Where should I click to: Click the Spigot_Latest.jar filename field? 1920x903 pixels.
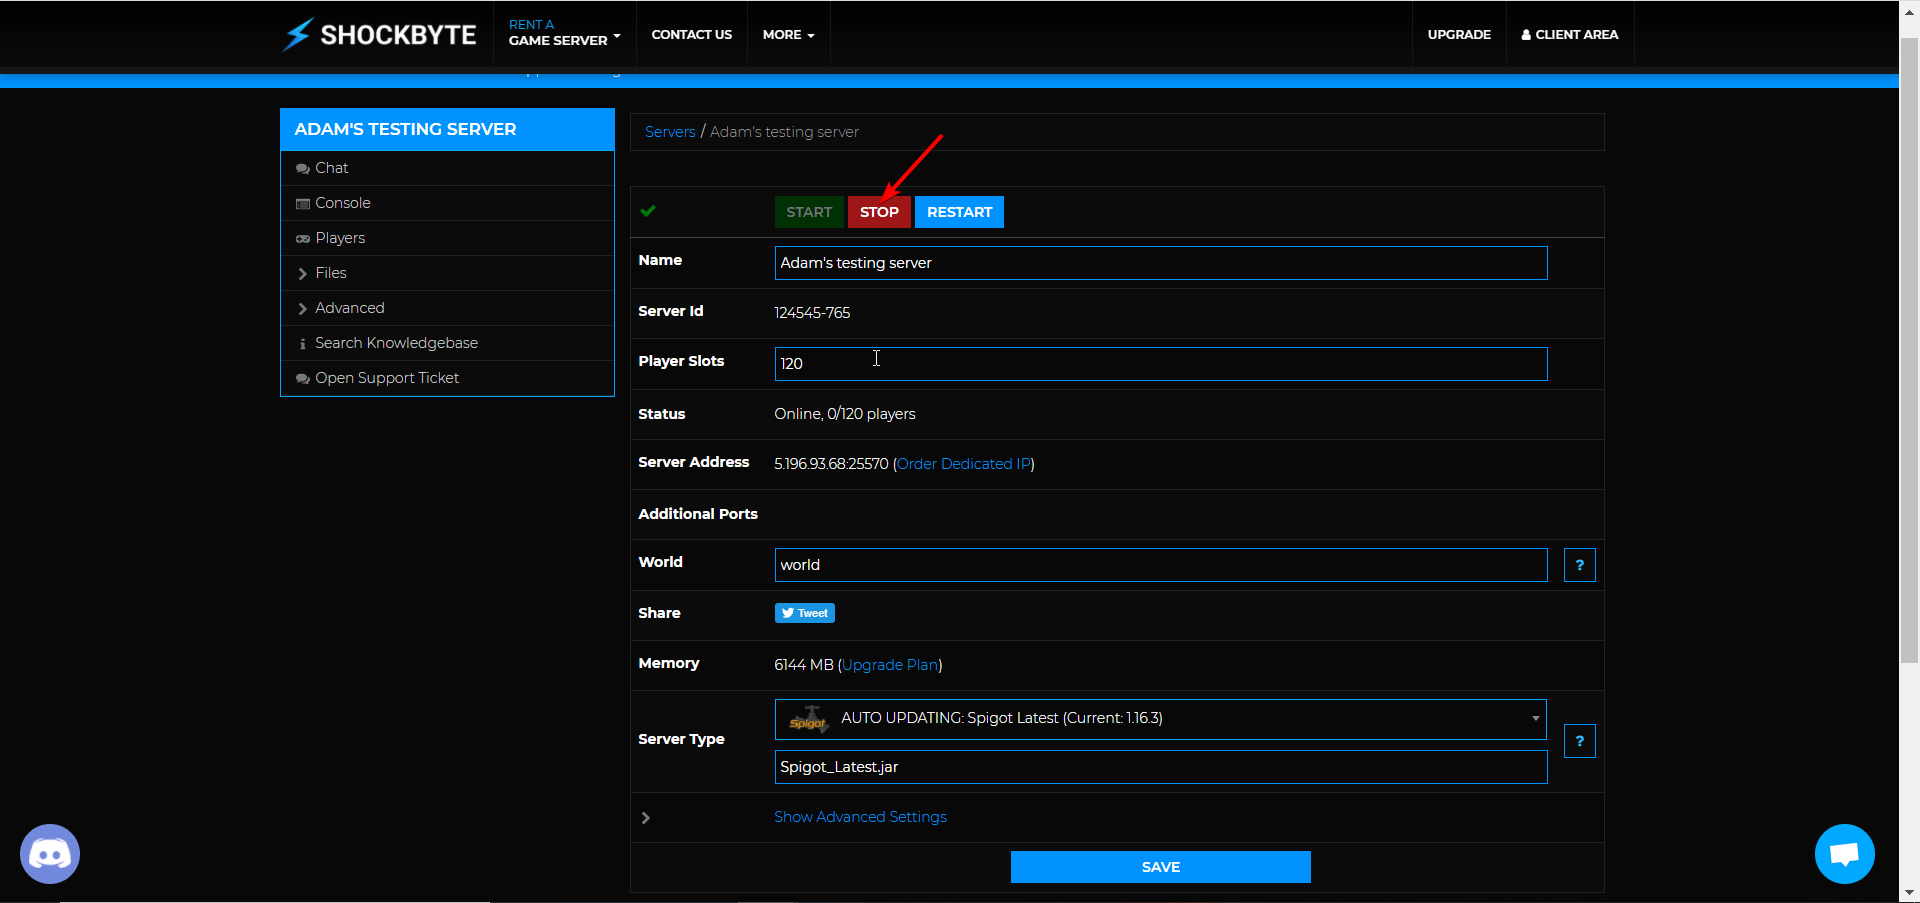[x=1160, y=767]
